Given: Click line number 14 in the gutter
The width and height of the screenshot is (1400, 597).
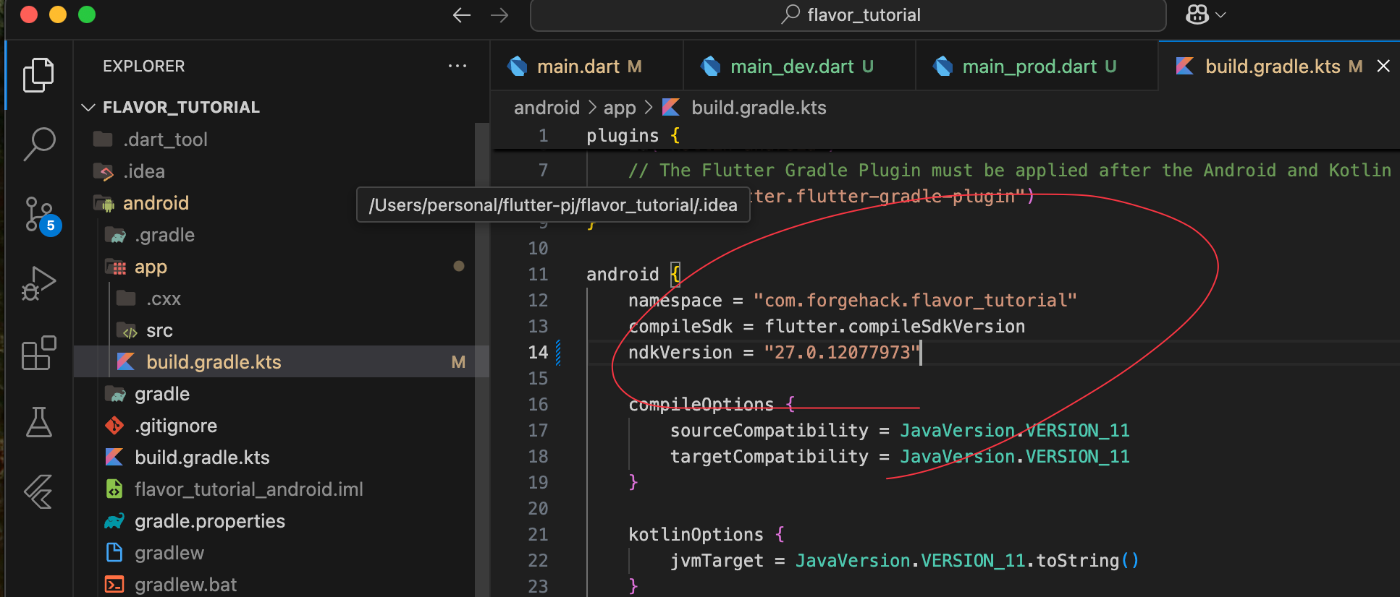Looking at the screenshot, I should point(537,352).
